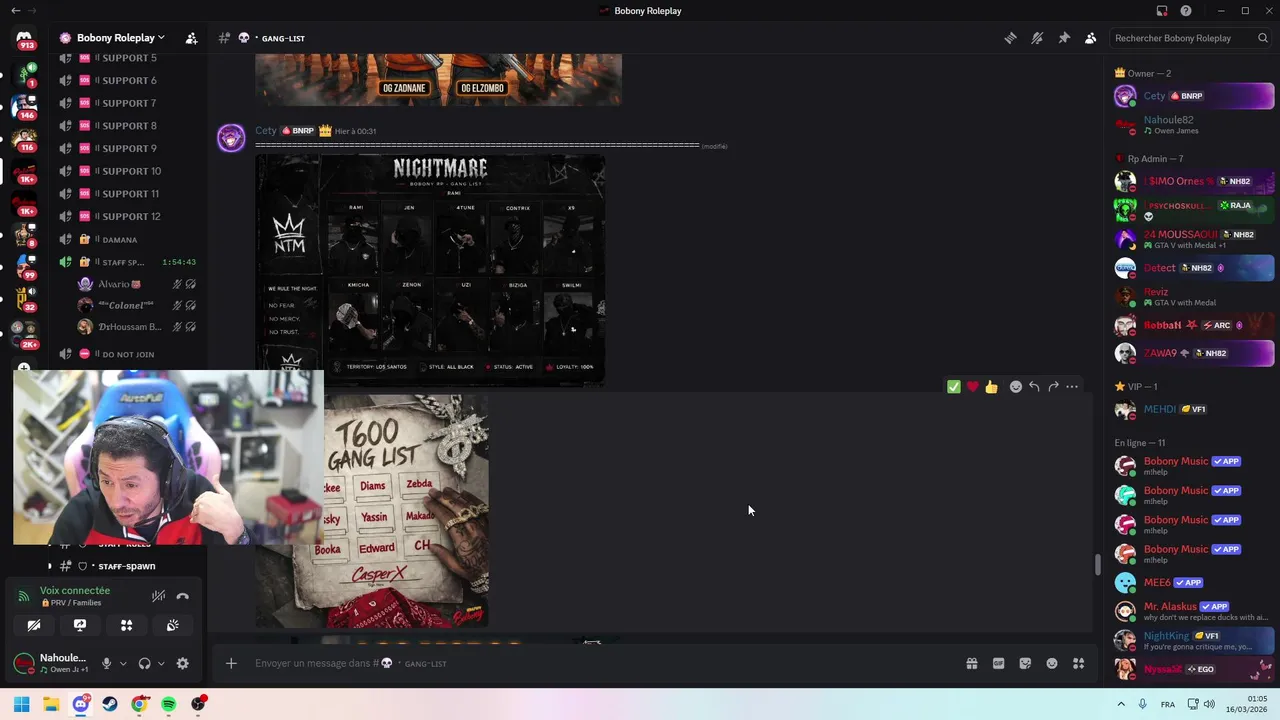Reply to message with reply arrow
1280x720 pixels.
pos(1034,387)
